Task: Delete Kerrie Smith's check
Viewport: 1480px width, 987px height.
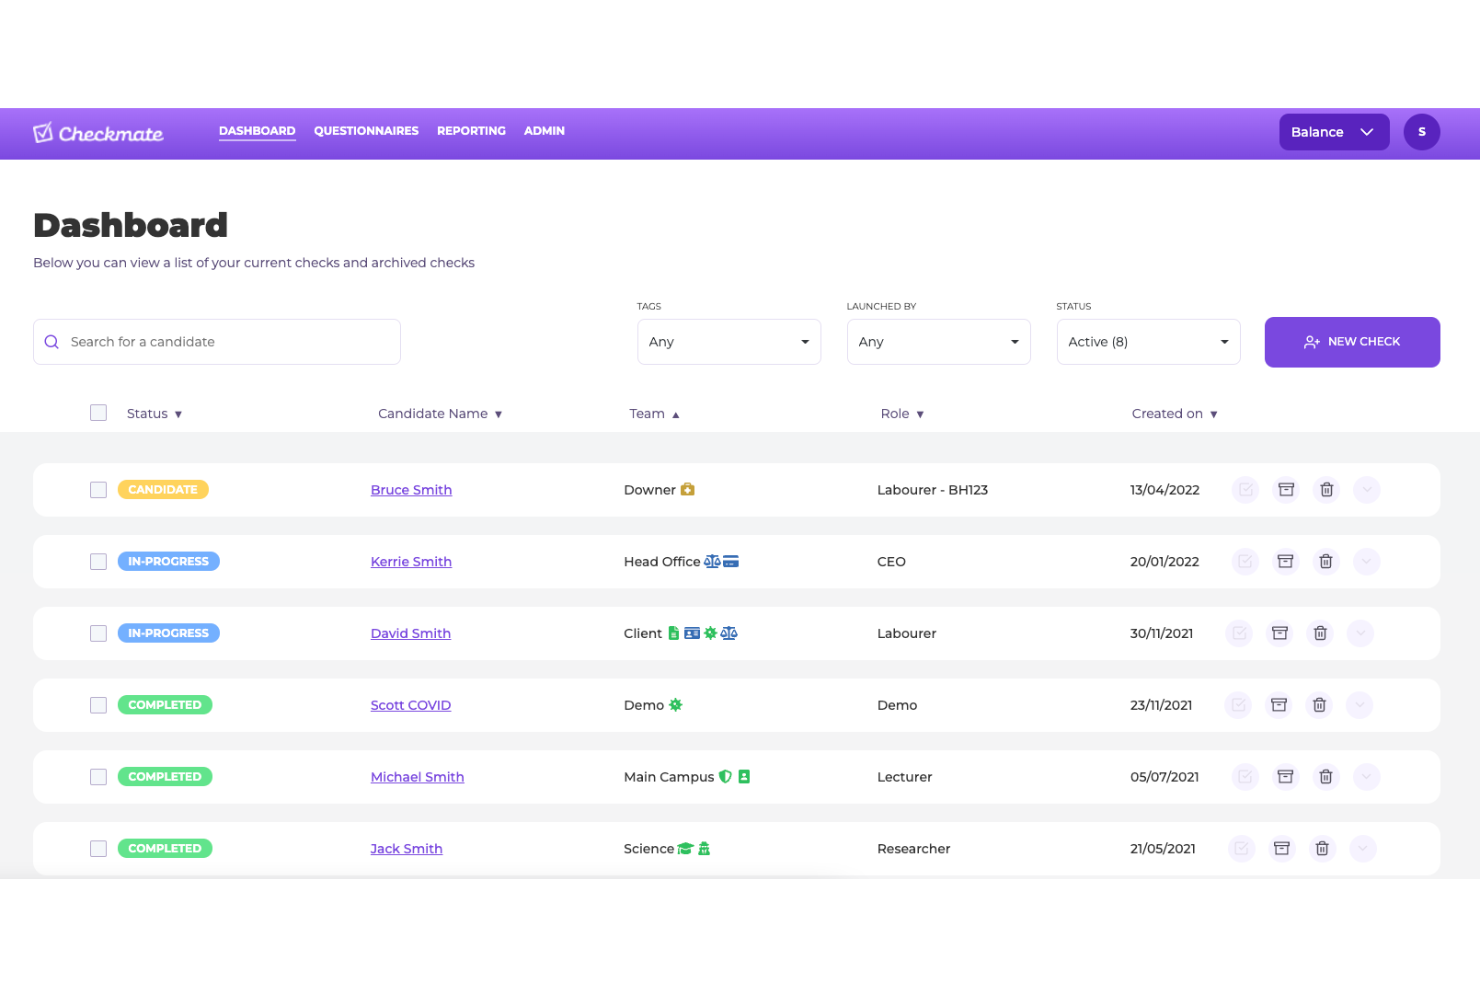Action: click(1325, 562)
